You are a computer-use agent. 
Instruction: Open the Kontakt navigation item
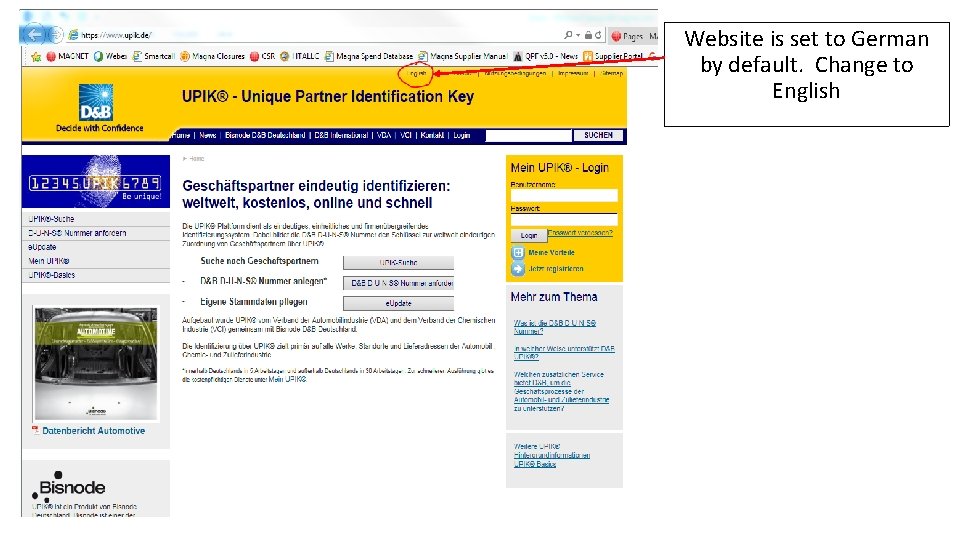(x=432, y=135)
